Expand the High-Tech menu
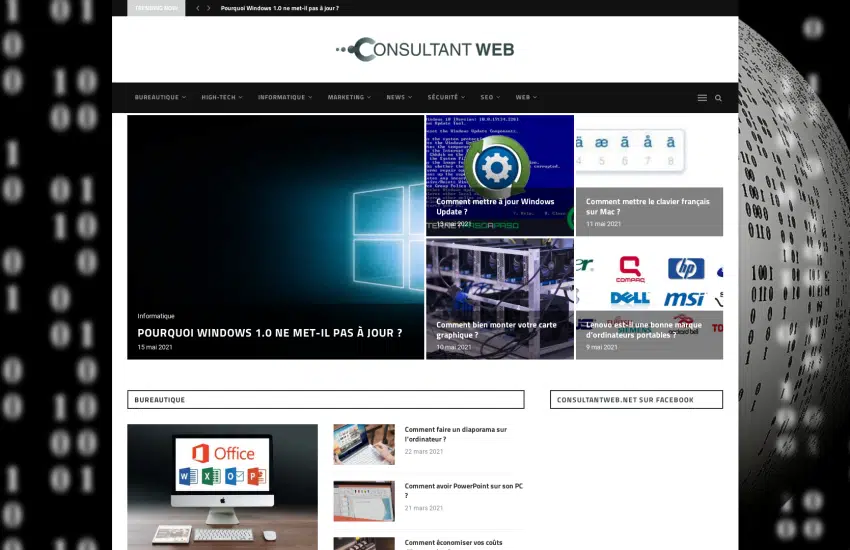This screenshot has height=550, width=850. pyautogui.click(x=222, y=98)
